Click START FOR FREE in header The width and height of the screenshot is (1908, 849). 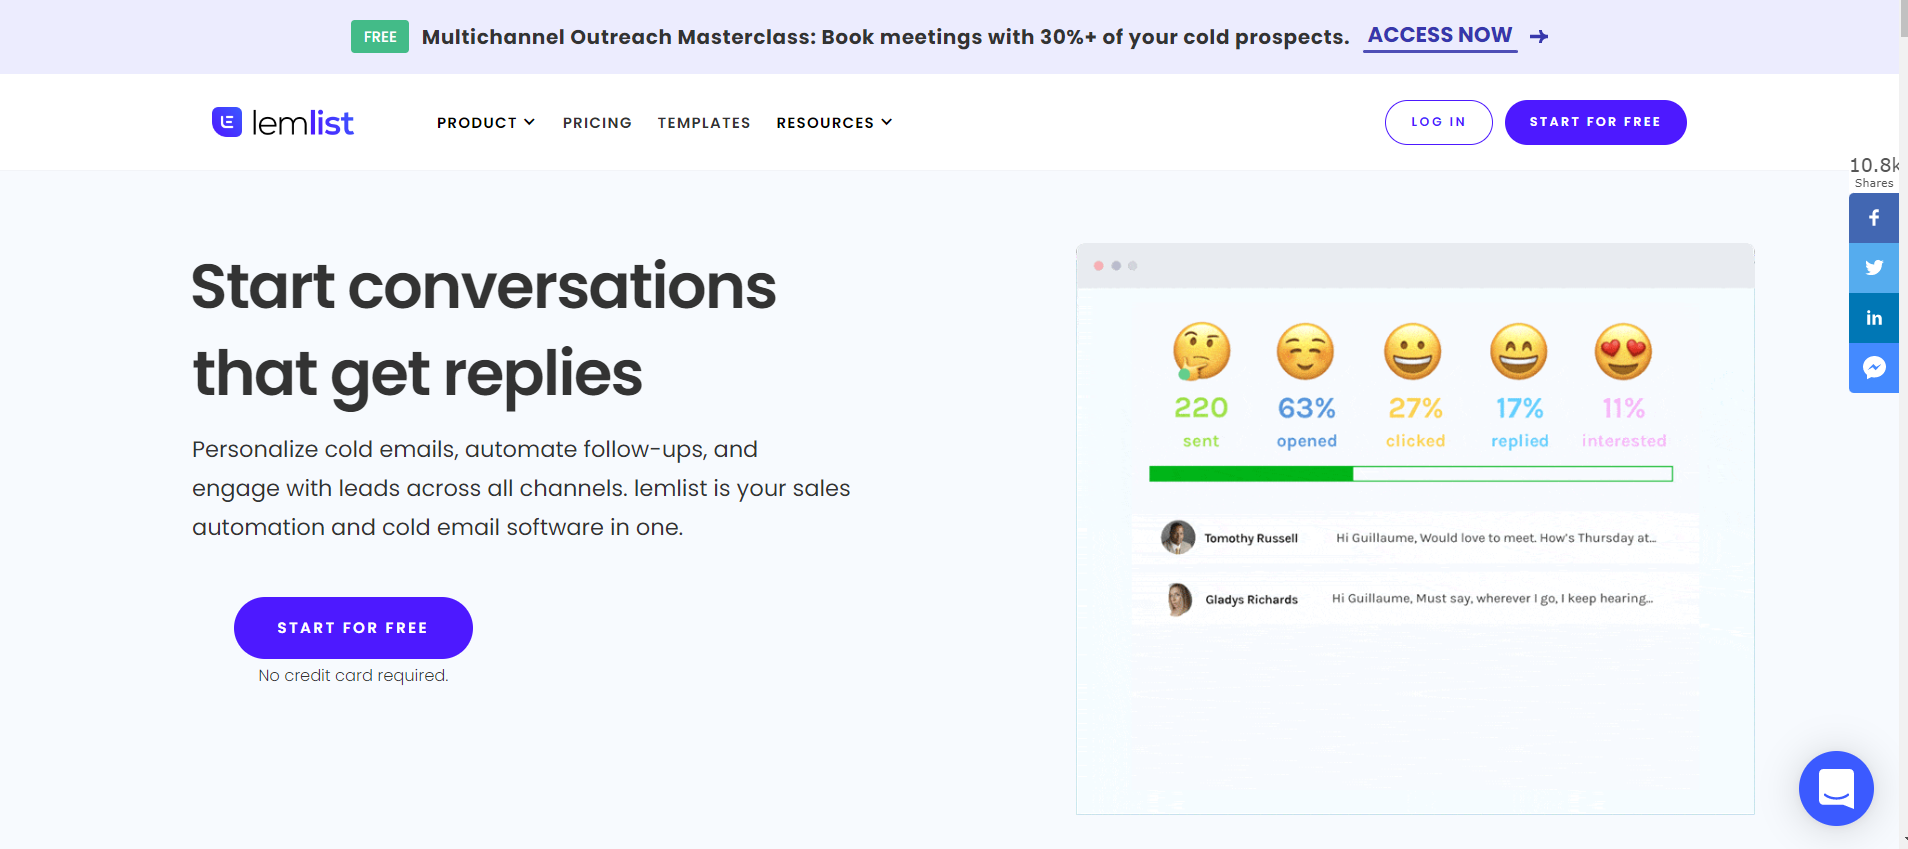[x=1595, y=122]
